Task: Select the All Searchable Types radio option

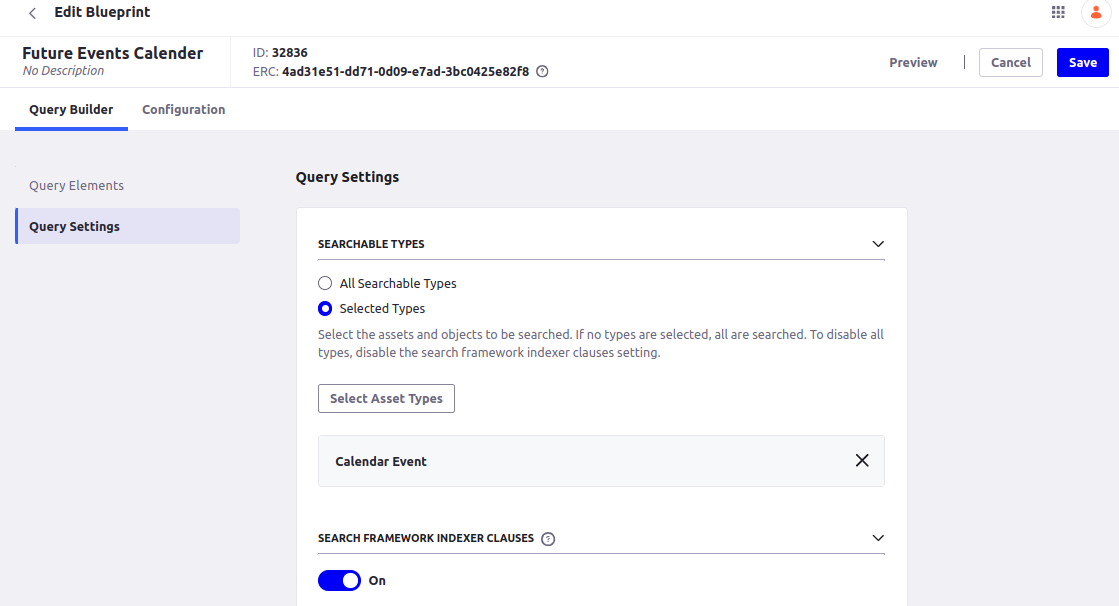Action: (x=325, y=283)
